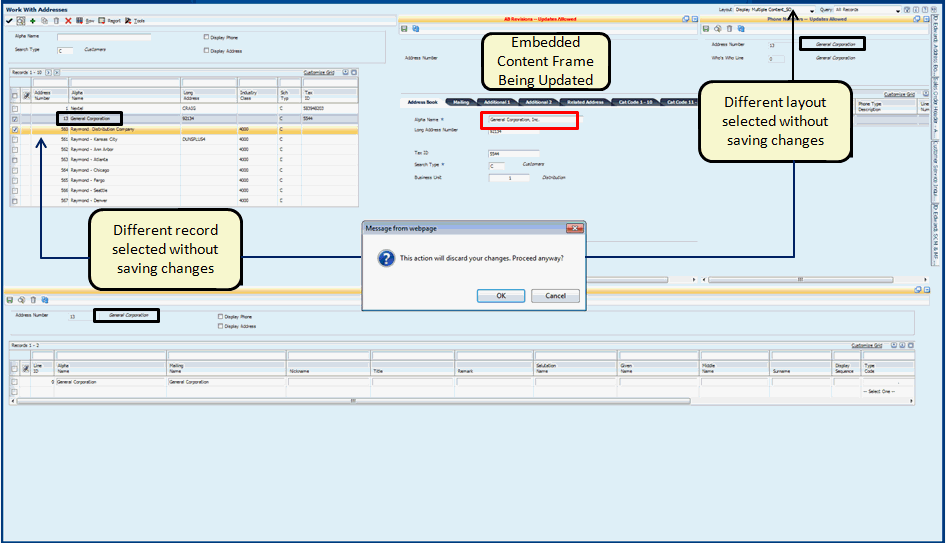Maximize the address grid icon
Image resolution: width=946 pixels, height=543 pixels.
pos(354,72)
